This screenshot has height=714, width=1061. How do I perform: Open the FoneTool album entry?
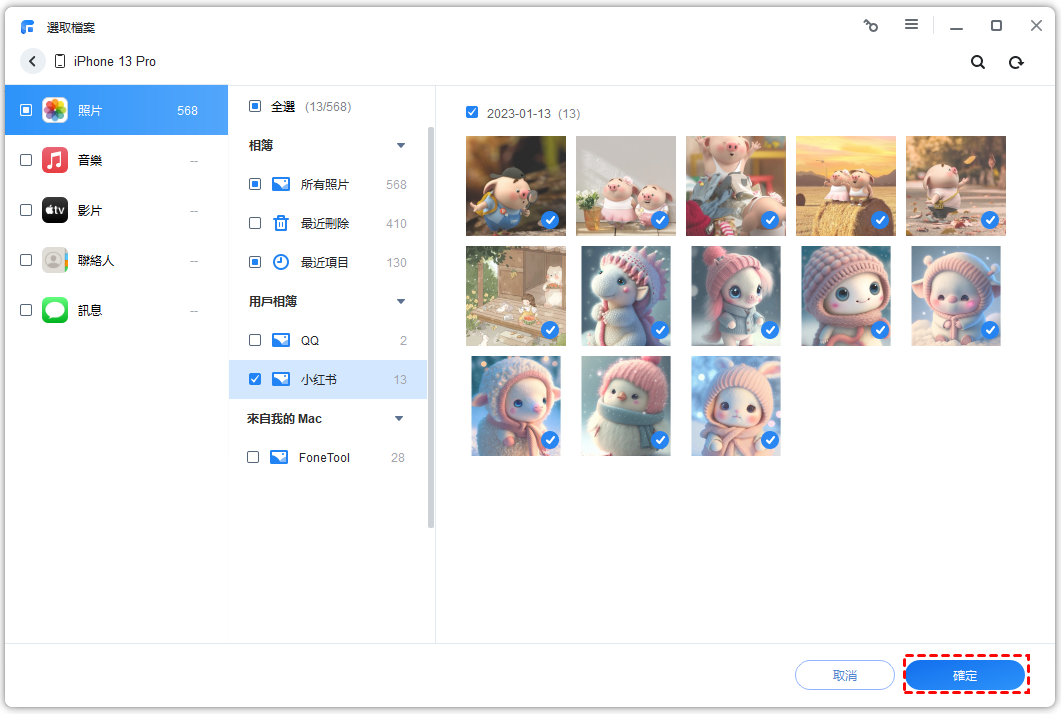coord(324,457)
